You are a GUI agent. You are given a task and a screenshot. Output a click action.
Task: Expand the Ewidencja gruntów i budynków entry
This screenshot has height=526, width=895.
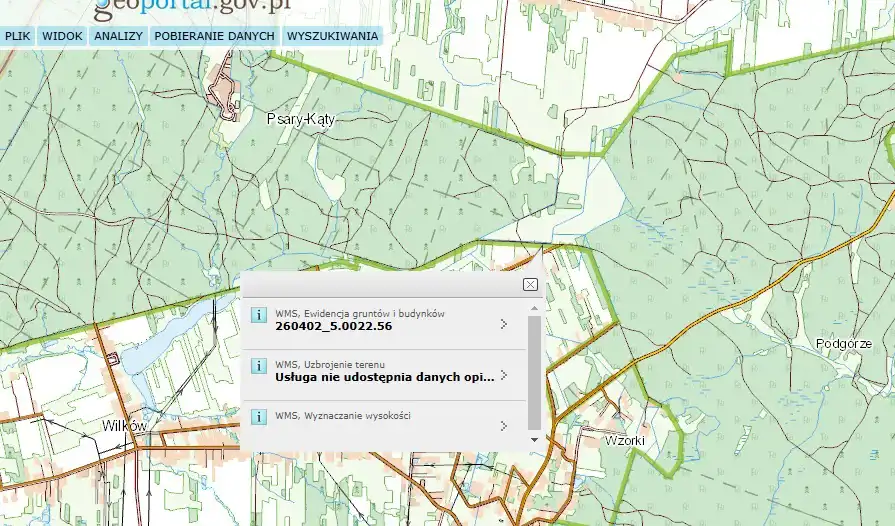(504, 324)
